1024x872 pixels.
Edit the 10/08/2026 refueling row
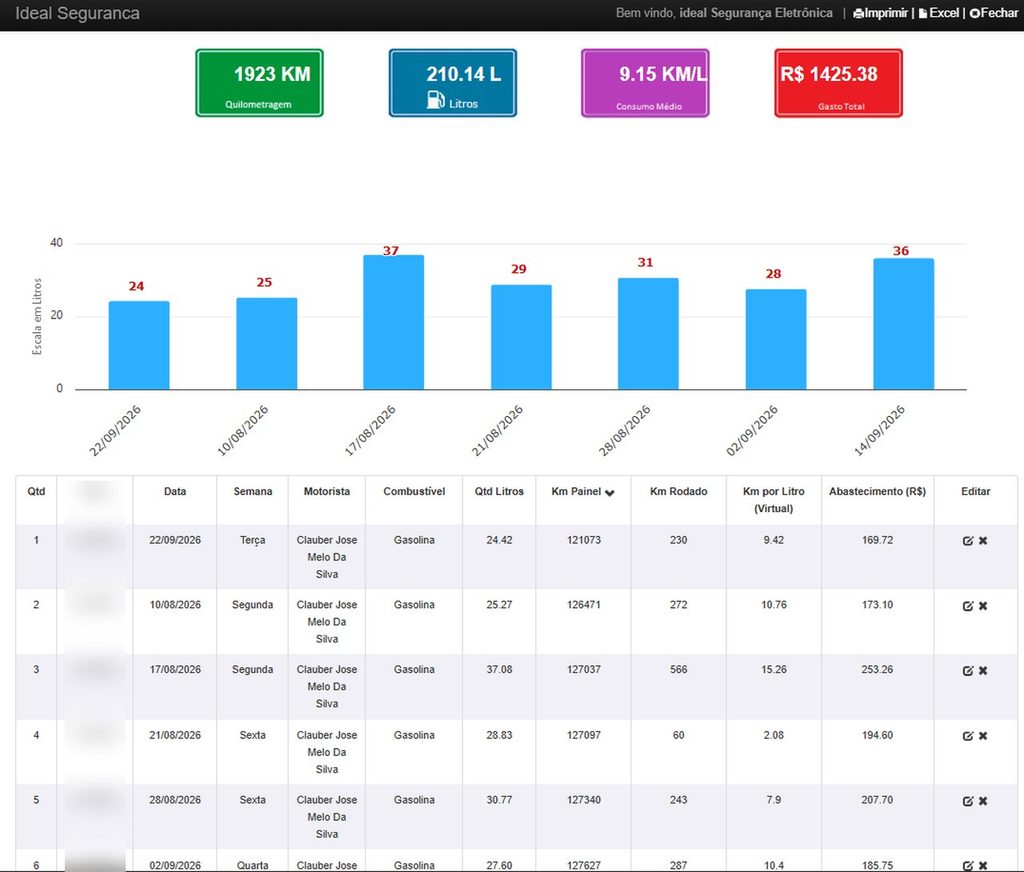click(x=968, y=606)
